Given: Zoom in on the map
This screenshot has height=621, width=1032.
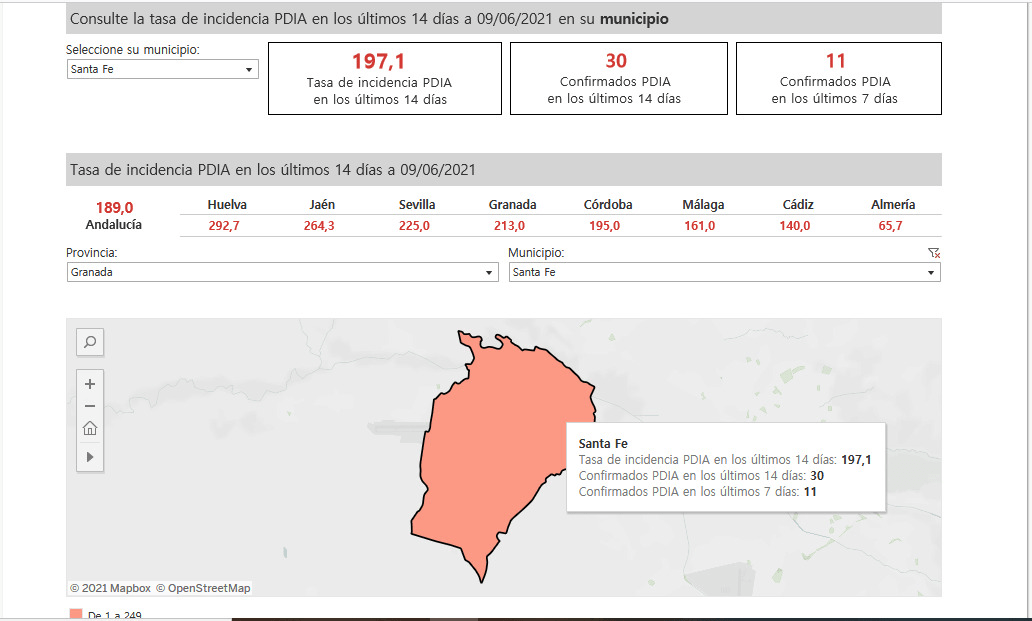Looking at the screenshot, I should point(90,384).
